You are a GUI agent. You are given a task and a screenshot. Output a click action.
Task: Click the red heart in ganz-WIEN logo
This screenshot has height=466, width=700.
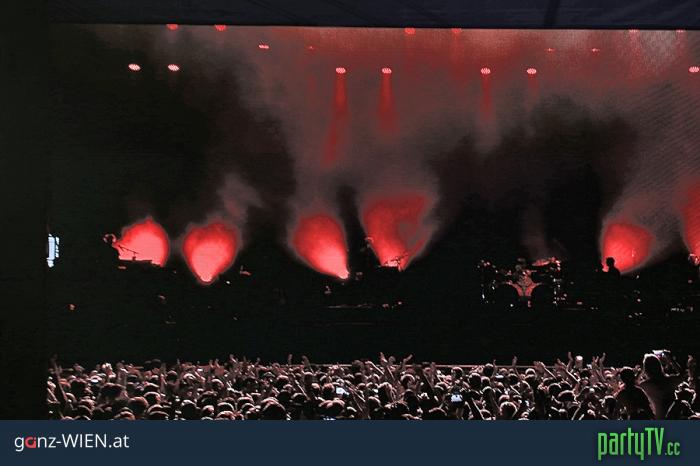tap(30, 443)
